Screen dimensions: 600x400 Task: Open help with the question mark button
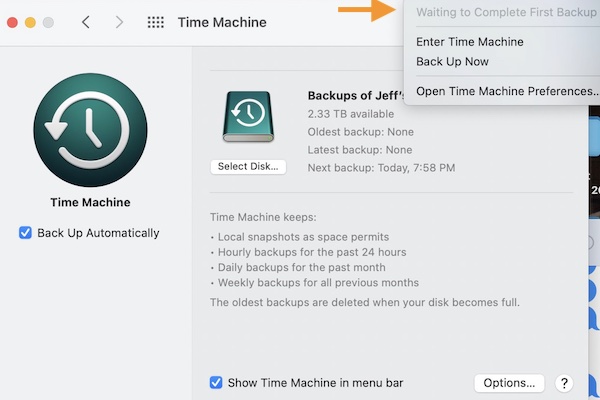tap(564, 383)
